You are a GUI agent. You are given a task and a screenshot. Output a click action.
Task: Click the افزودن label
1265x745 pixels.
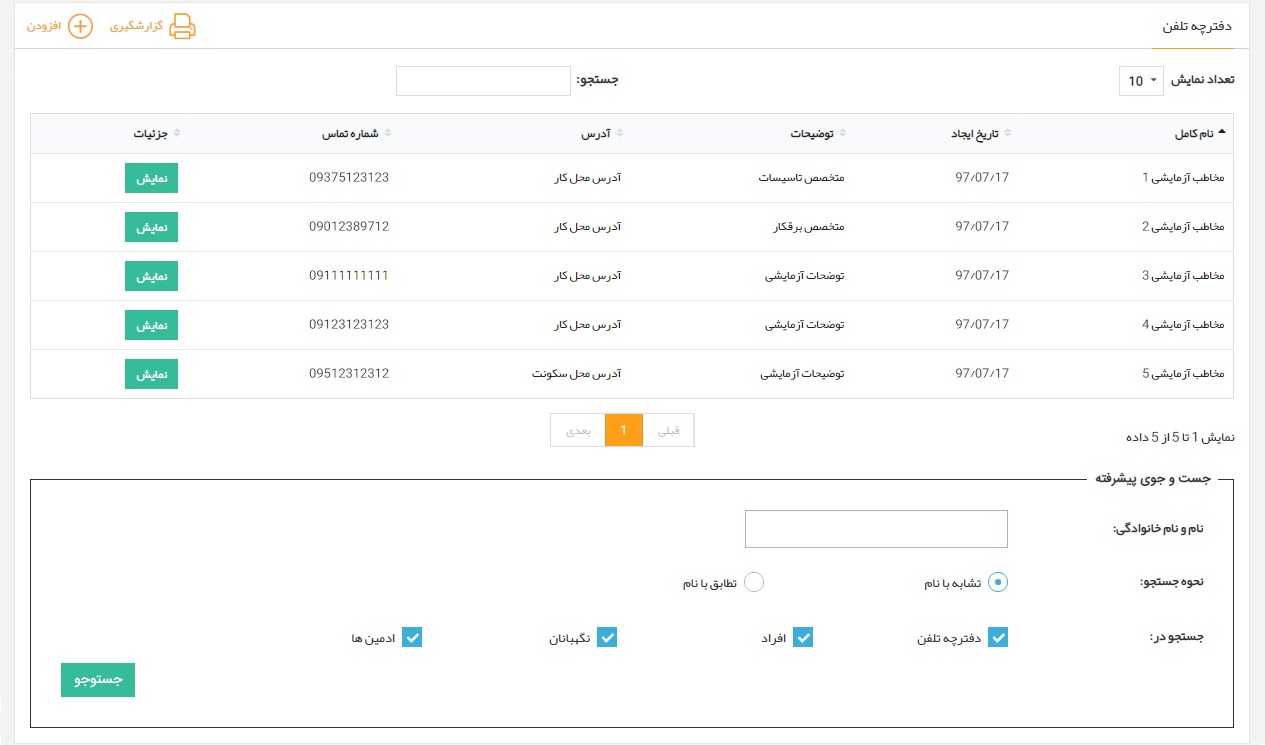click(x=42, y=27)
